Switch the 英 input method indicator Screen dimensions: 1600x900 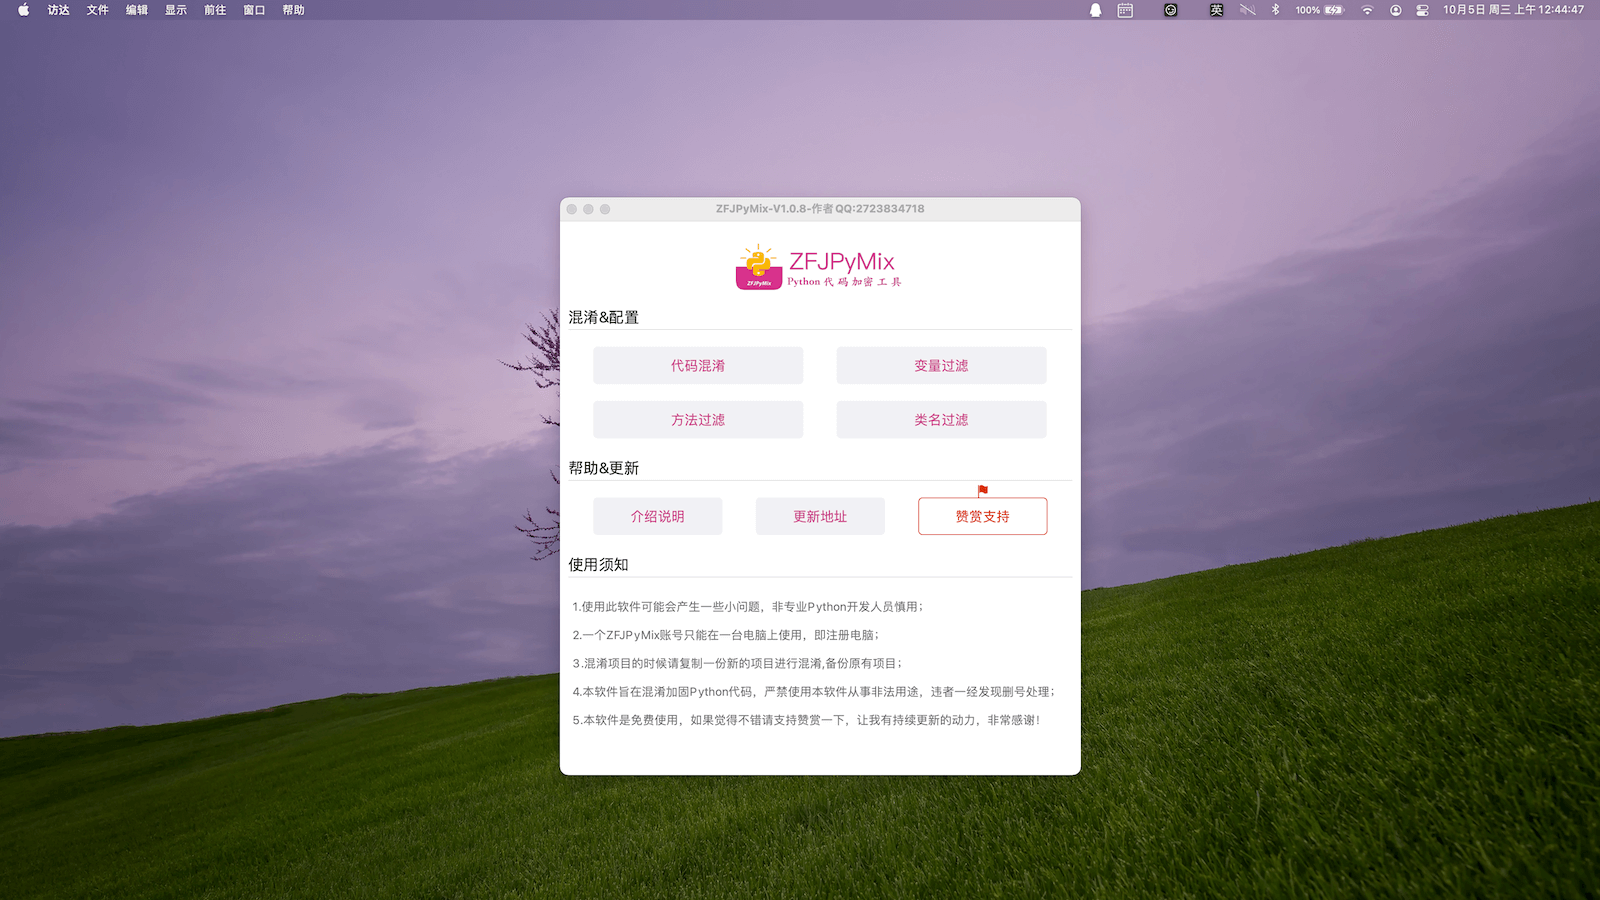[1216, 10]
